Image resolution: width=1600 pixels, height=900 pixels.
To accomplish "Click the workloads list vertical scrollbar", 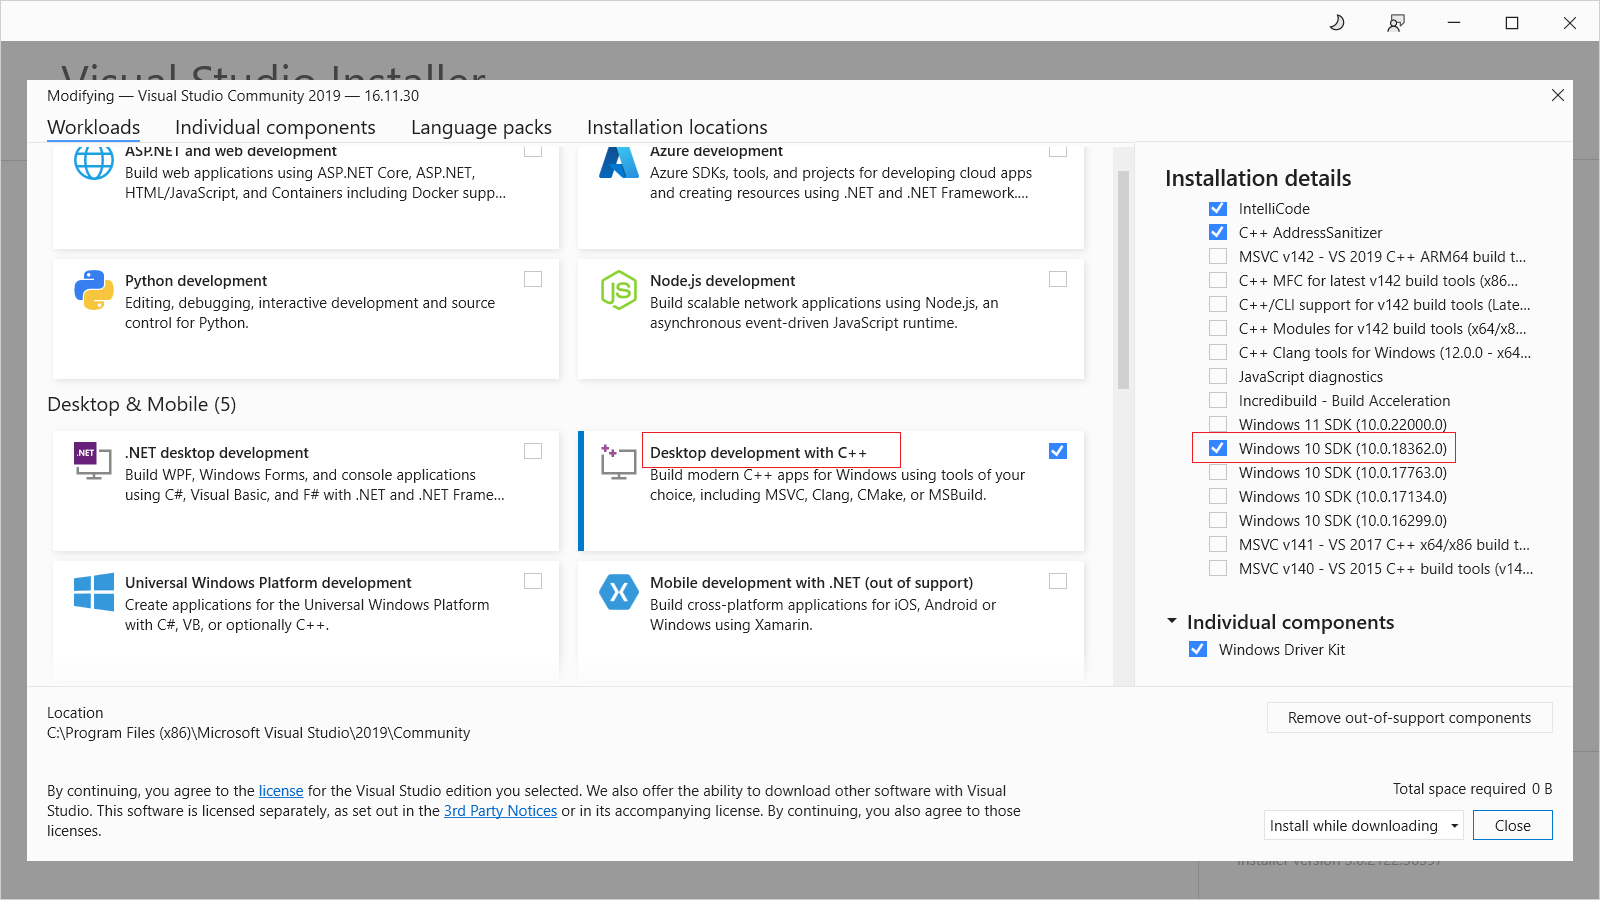I will [x=1123, y=280].
